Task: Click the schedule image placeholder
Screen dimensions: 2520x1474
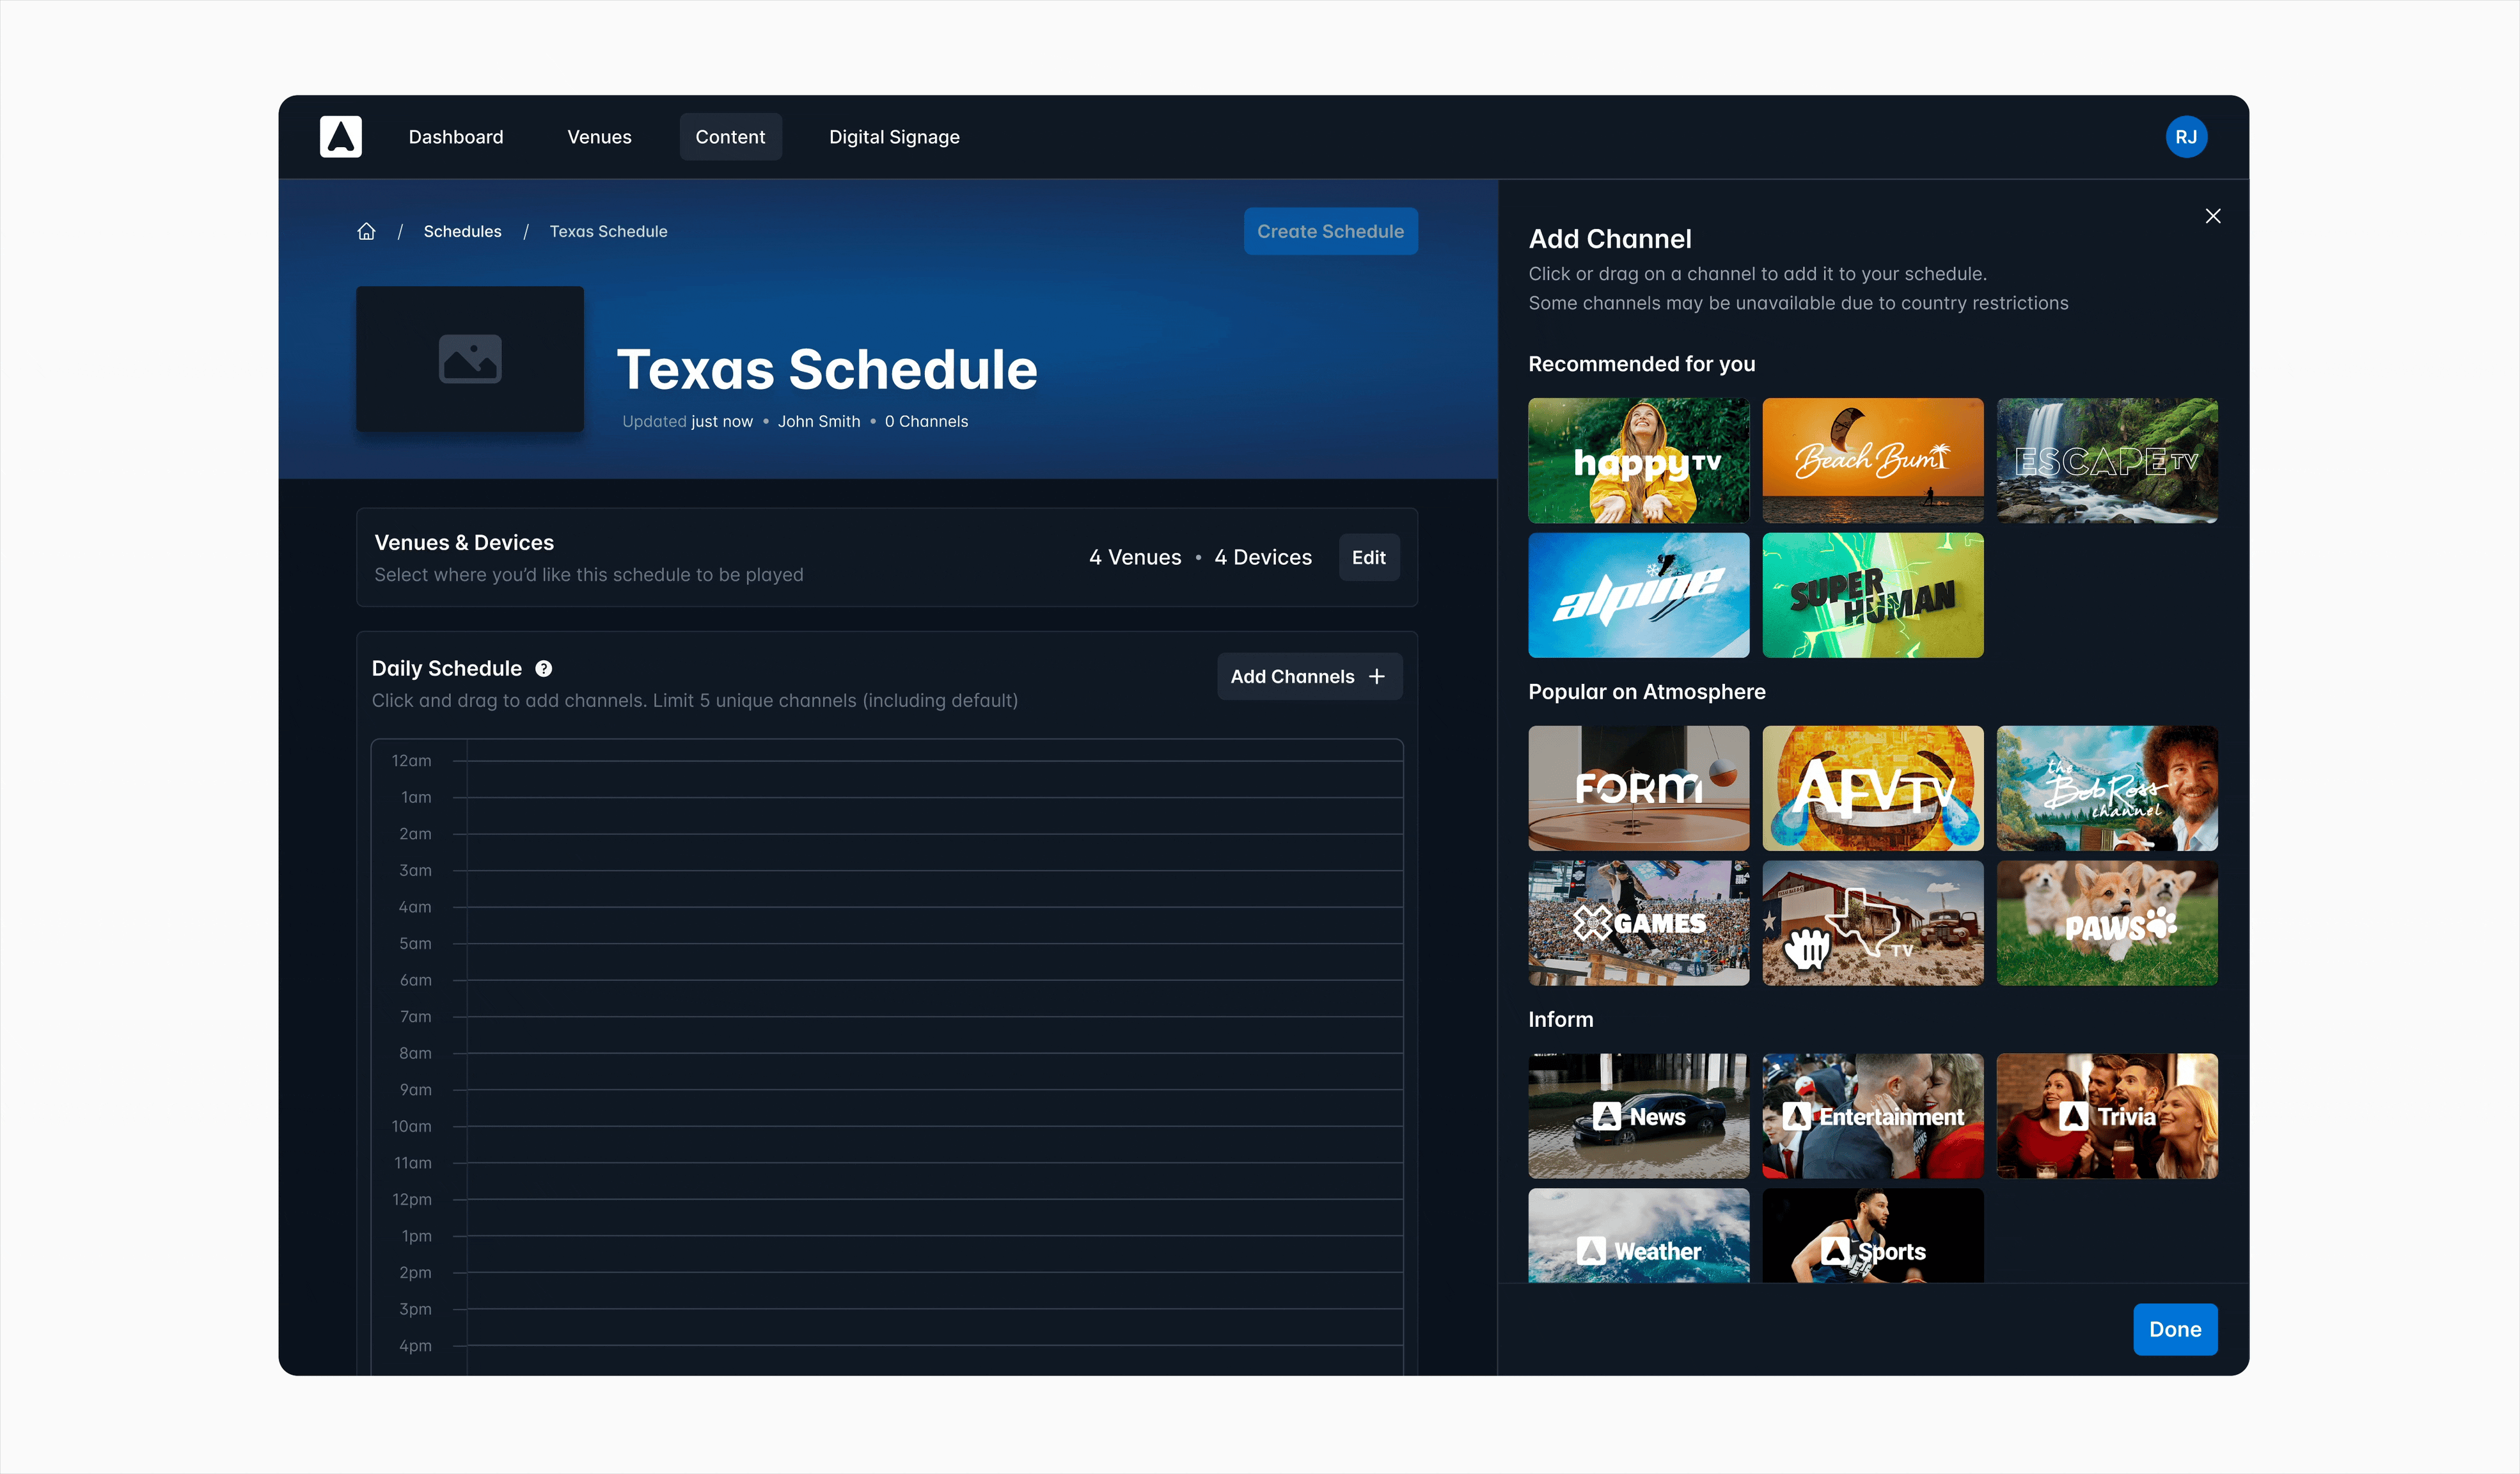Action: pos(470,359)
